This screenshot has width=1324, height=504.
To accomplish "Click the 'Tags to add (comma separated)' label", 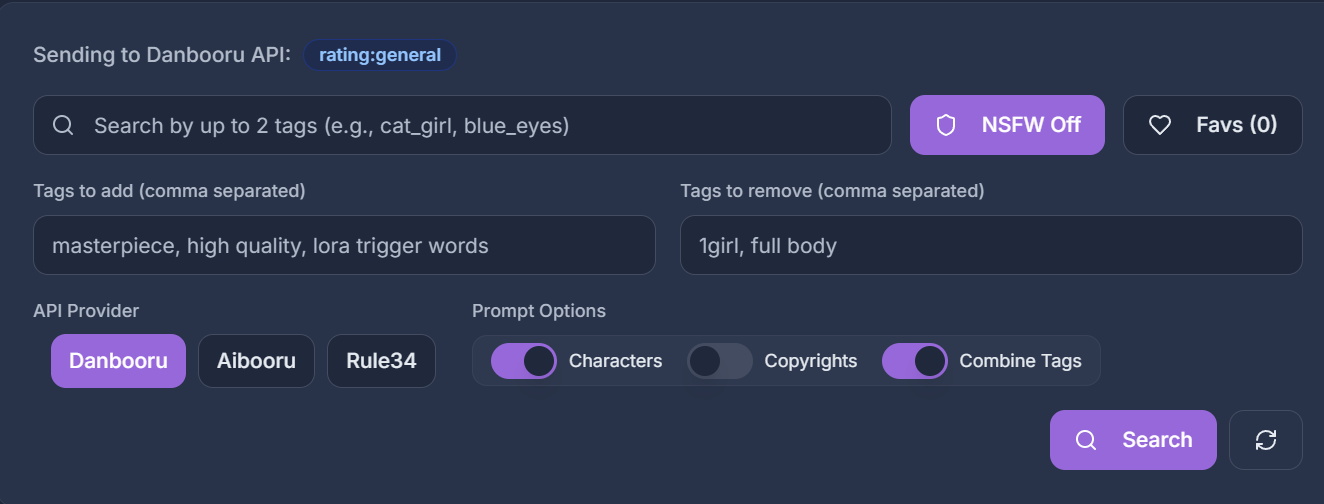I will pyautogui.click(x=169, y=191).
